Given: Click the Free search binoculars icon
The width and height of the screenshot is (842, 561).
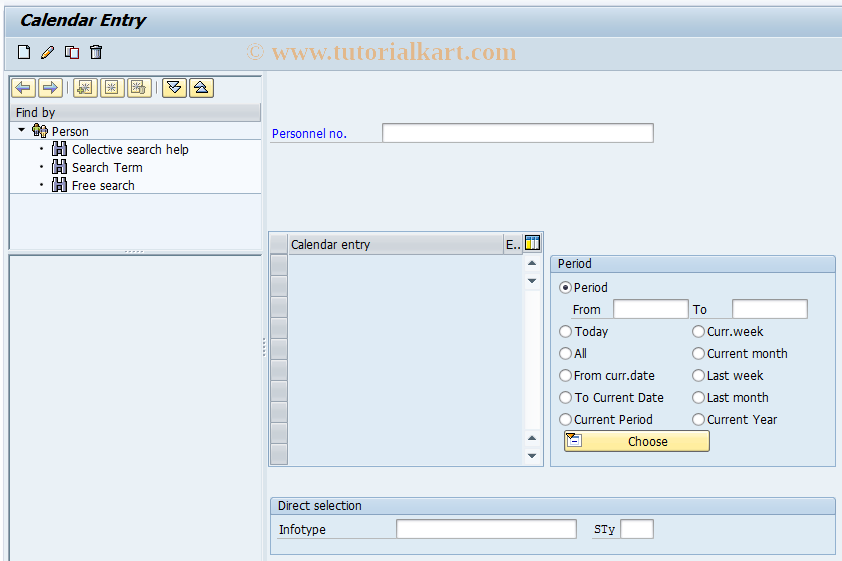Looking at the screenshot, I should 59,185.
